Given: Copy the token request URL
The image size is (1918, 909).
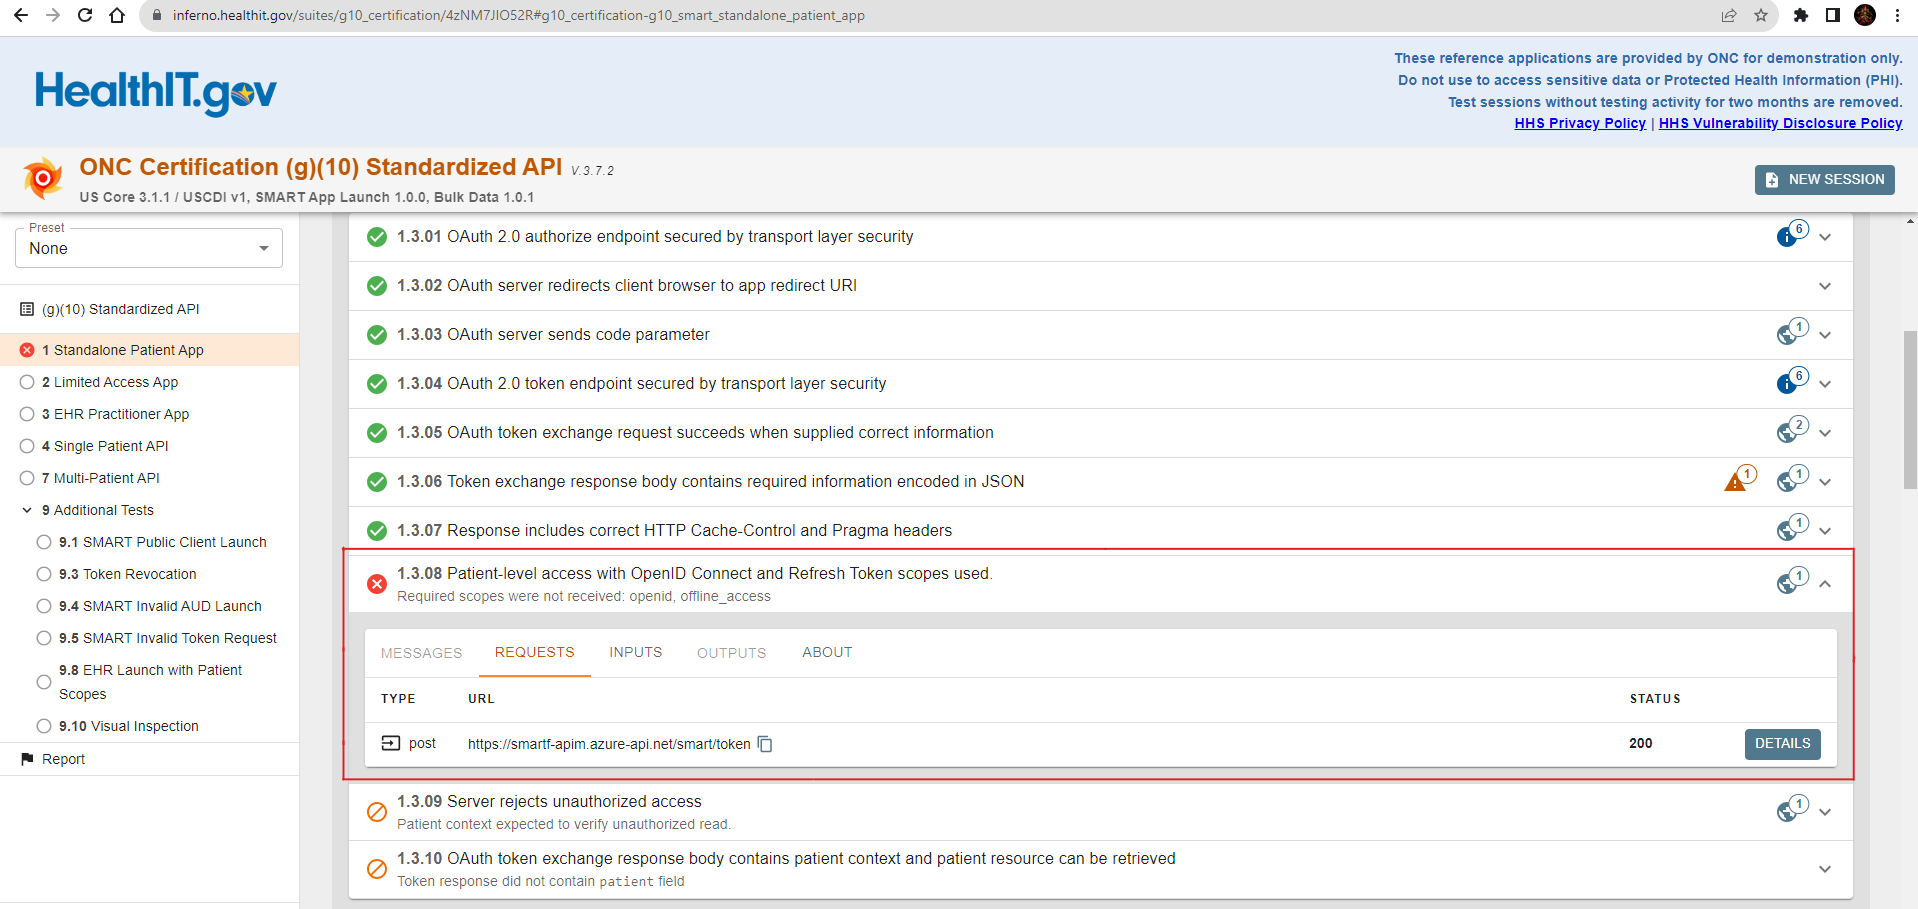Looking at the screenshot, I should (x=765, y=744).
